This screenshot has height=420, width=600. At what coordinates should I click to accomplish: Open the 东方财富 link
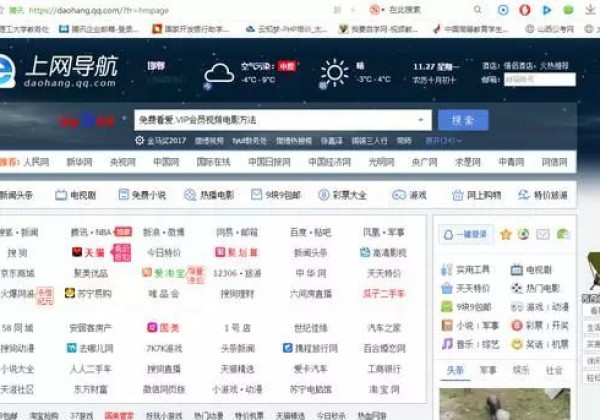tap(91, 389)
